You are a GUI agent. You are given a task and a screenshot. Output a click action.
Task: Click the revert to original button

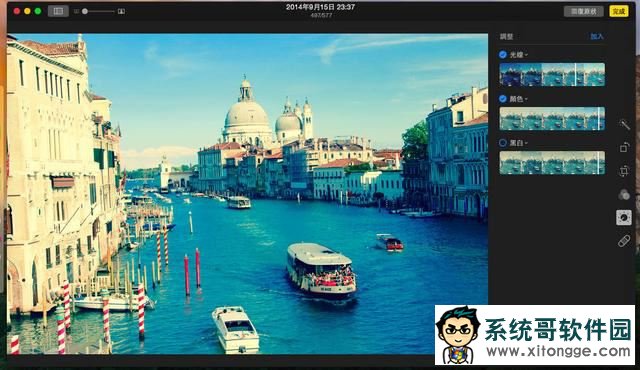pos(583,11)
